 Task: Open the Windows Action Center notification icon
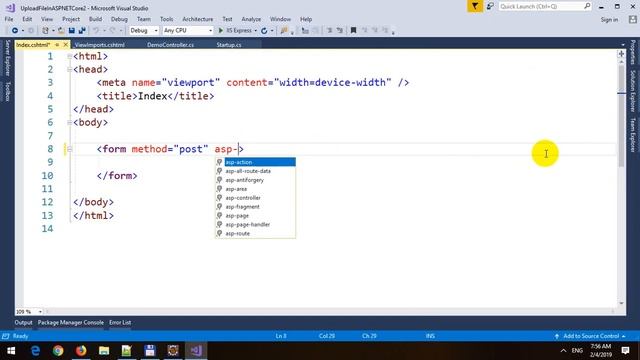[625, 351]
